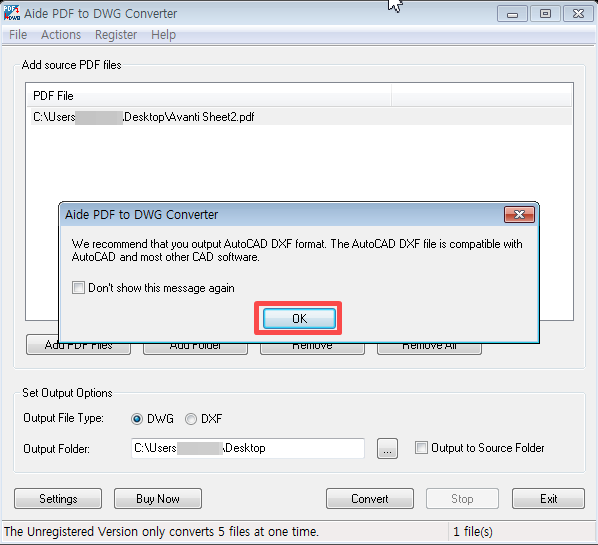Viewport: 598px width, 545px height.
Task: Browse for output folder with ellipsis button
Action: point(387,449)
